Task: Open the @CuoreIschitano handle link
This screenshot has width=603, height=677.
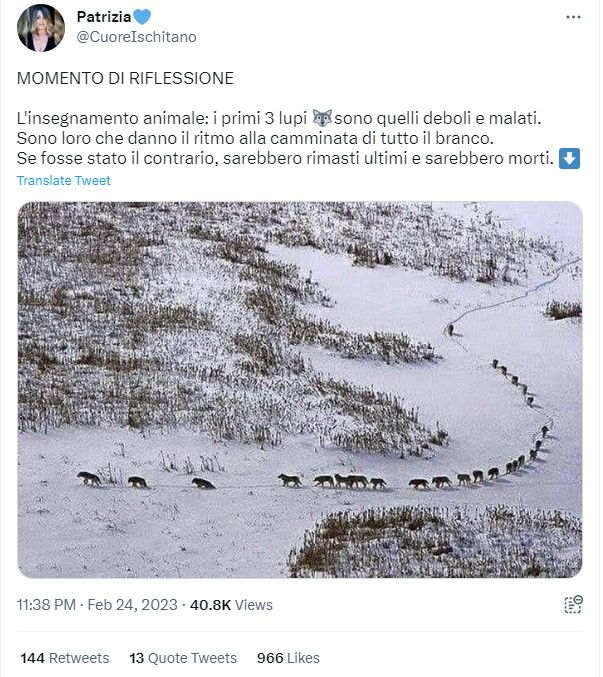Action: pyautogui.click(x=136, y=37)
